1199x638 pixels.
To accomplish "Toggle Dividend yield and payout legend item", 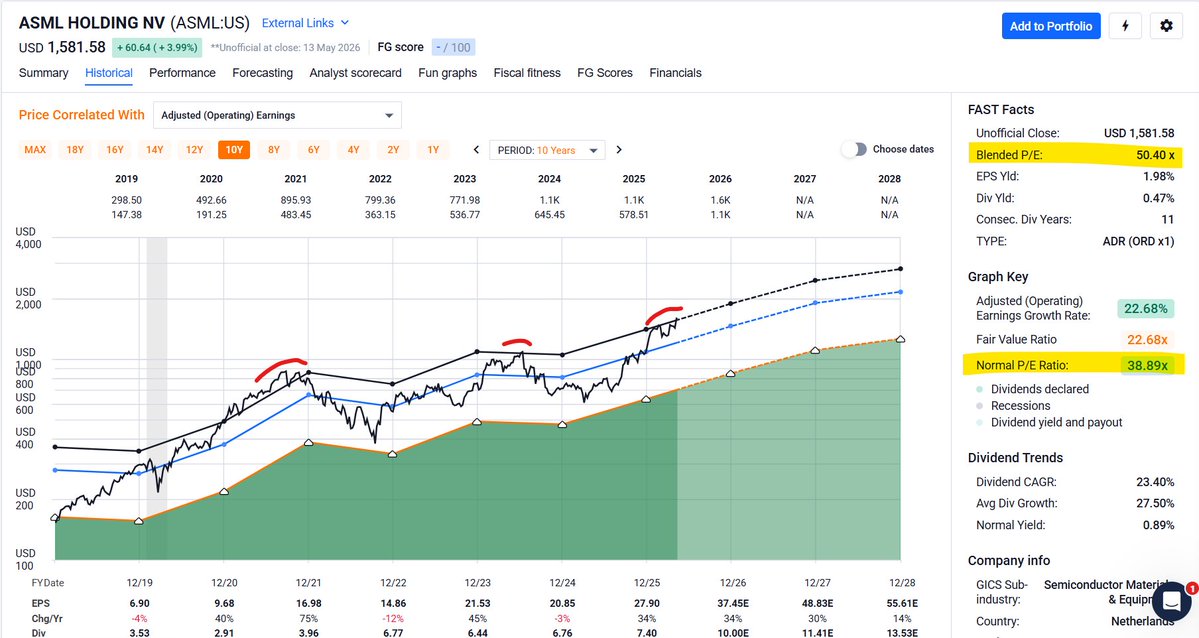I will (x=1049, y=422).
